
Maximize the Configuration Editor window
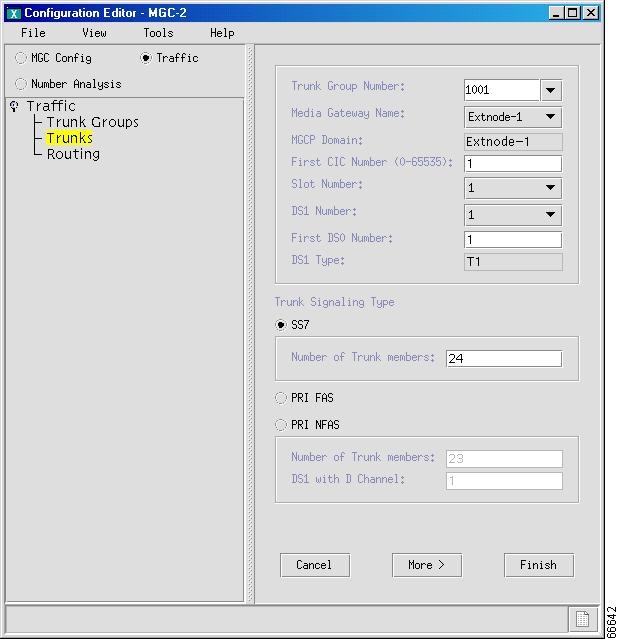click(573, 13)
